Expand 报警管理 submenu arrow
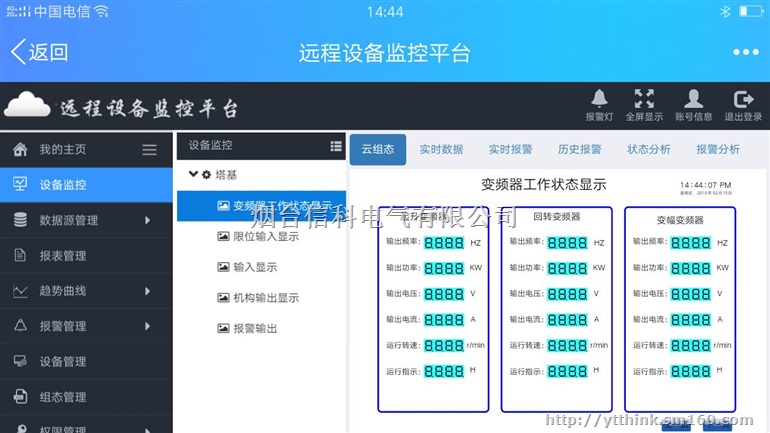The image size is (770, 433). pyautogui.click(x=147, y=326)
